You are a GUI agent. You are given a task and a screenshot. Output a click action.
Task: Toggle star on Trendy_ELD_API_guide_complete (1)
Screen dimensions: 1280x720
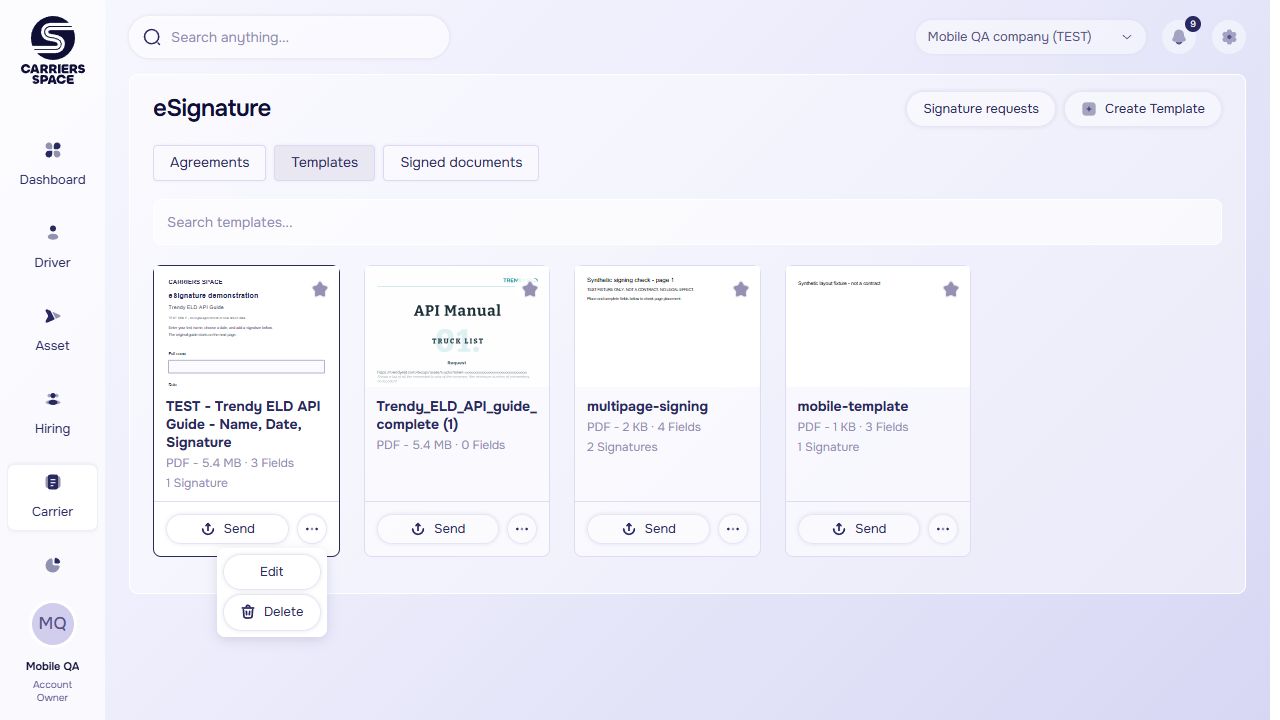(530, 289)
